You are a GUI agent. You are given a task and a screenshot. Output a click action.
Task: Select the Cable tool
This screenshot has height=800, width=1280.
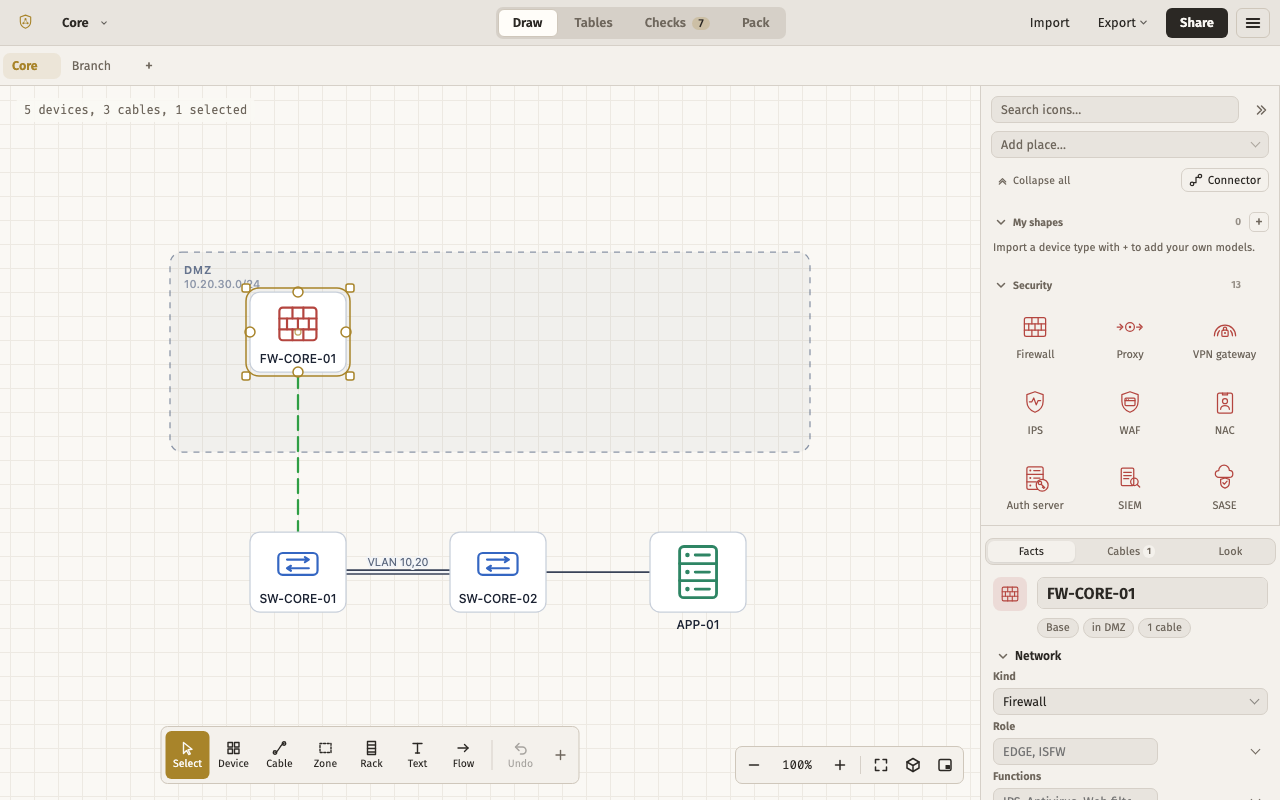click(279, 755)
